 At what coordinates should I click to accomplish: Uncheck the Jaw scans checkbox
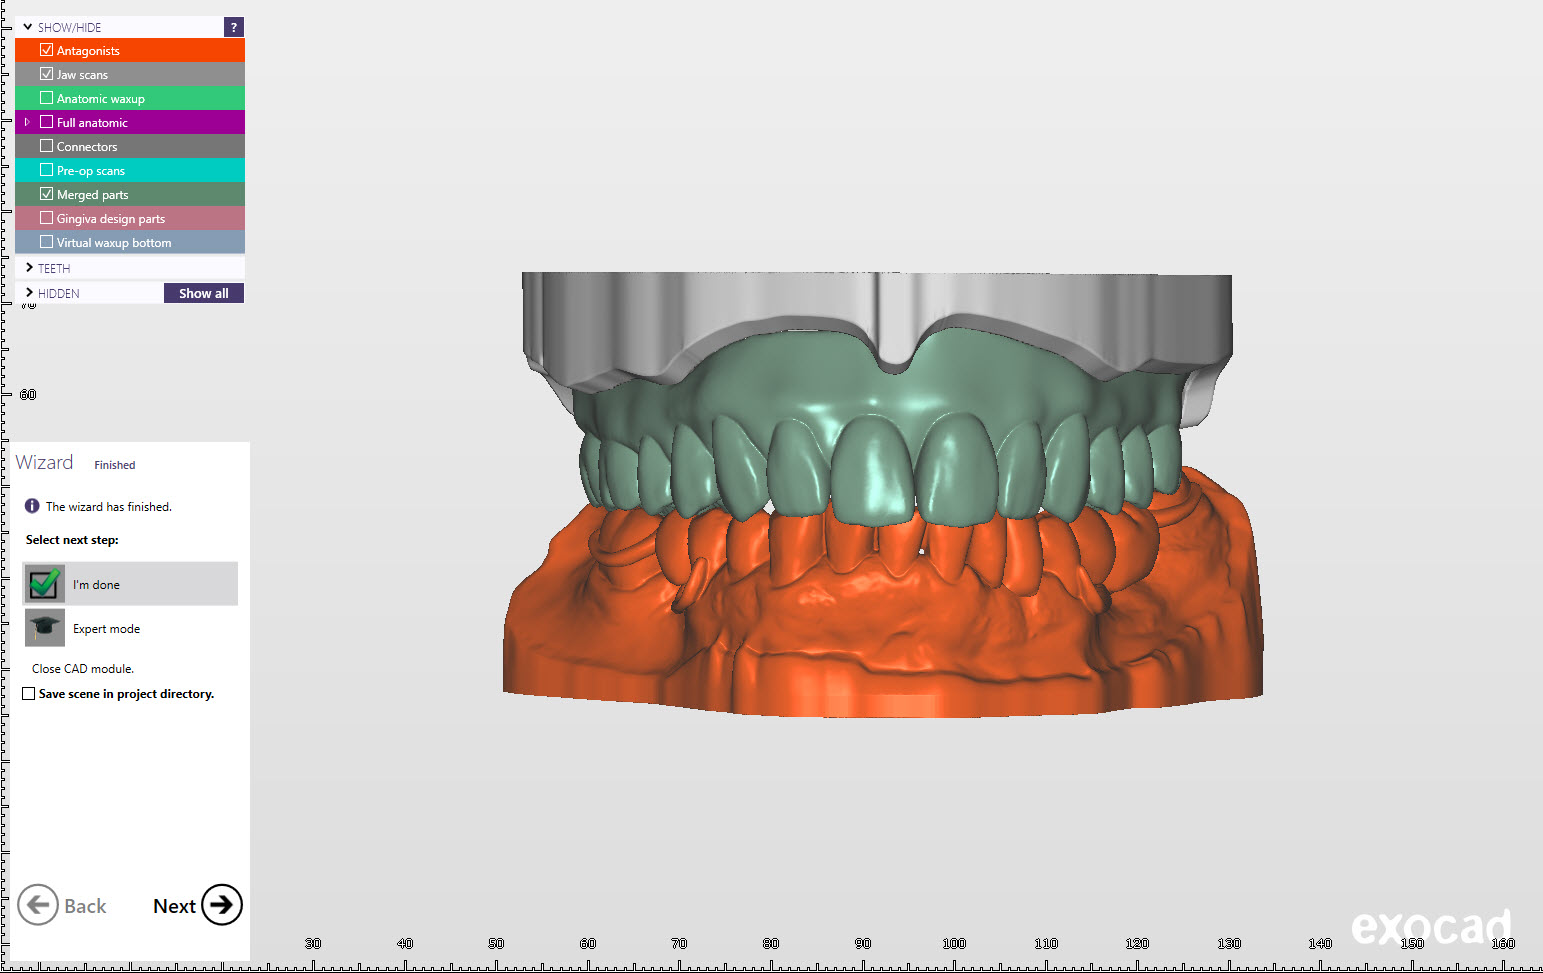(x=46, y=74)
